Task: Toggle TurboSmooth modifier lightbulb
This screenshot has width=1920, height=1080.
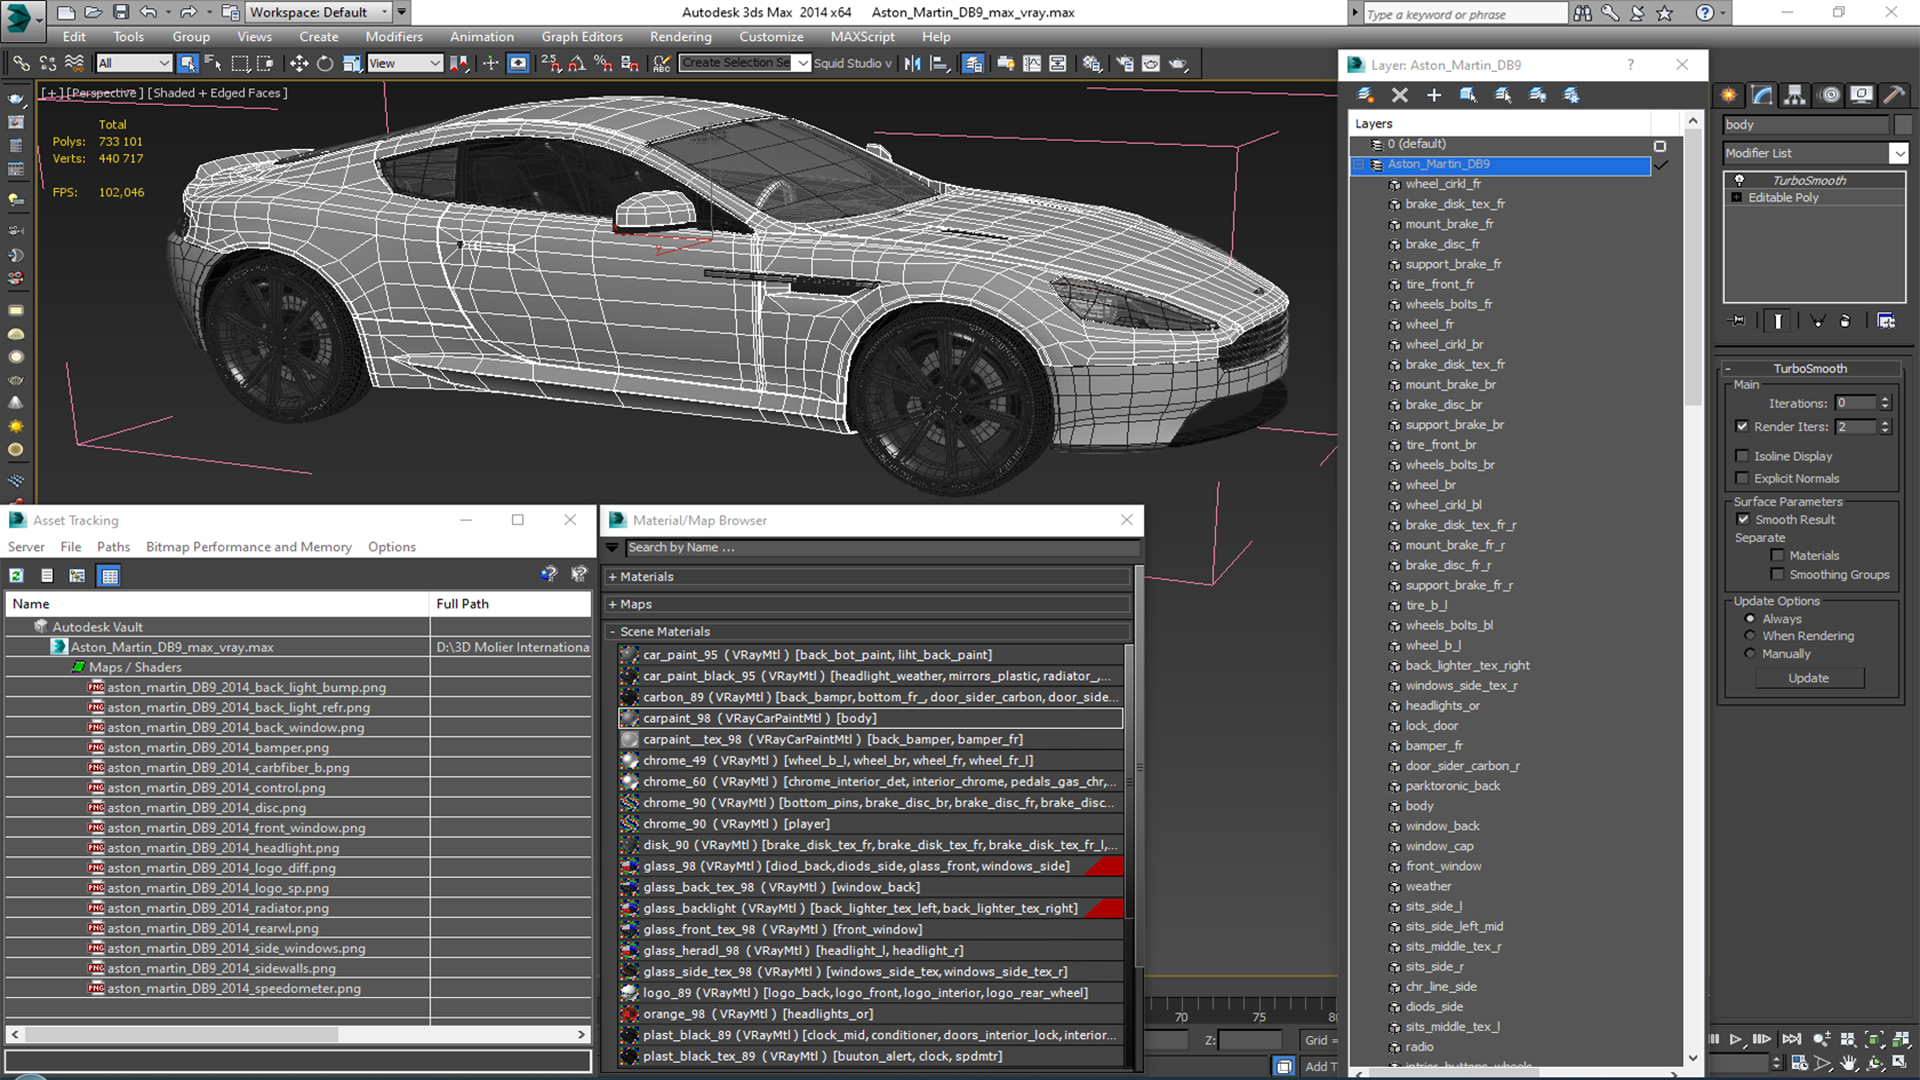Action: [x=1739, y=180]
